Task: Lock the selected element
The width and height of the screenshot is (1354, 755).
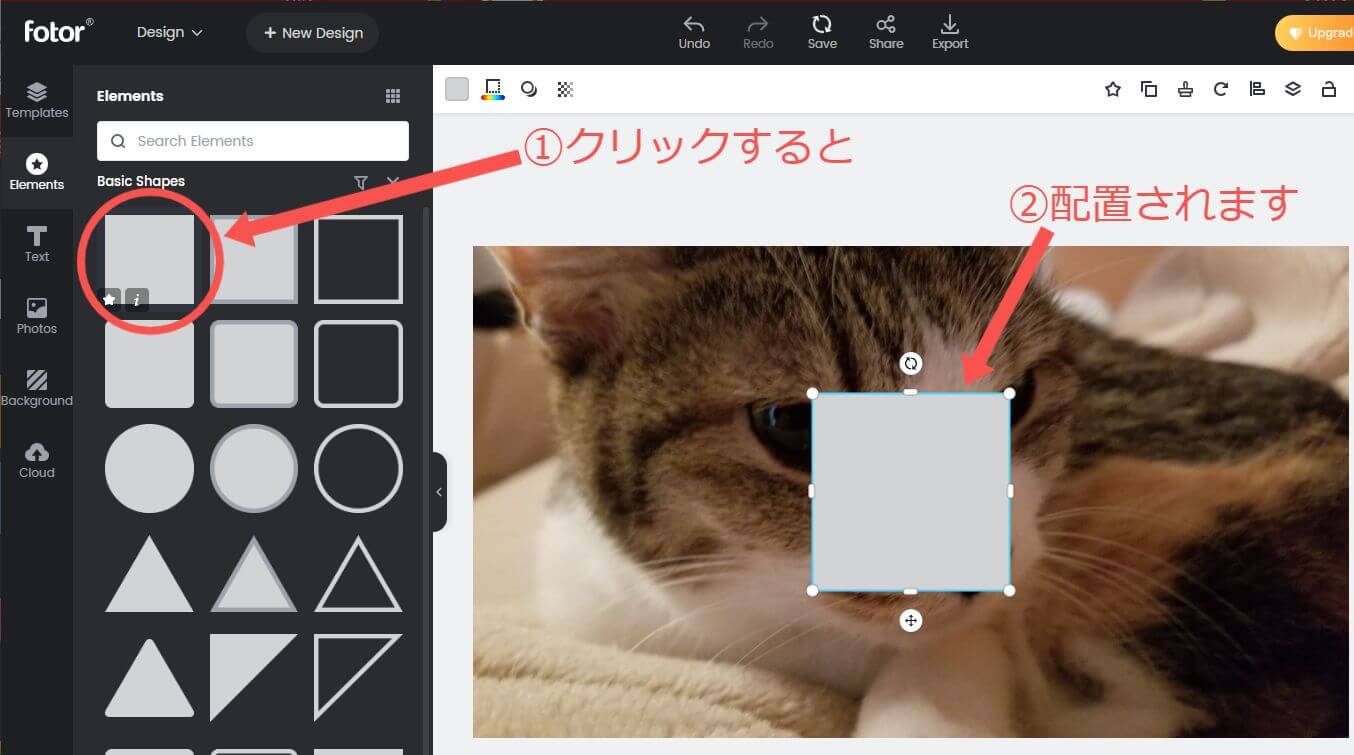Action: click(x=1329, y=89)
